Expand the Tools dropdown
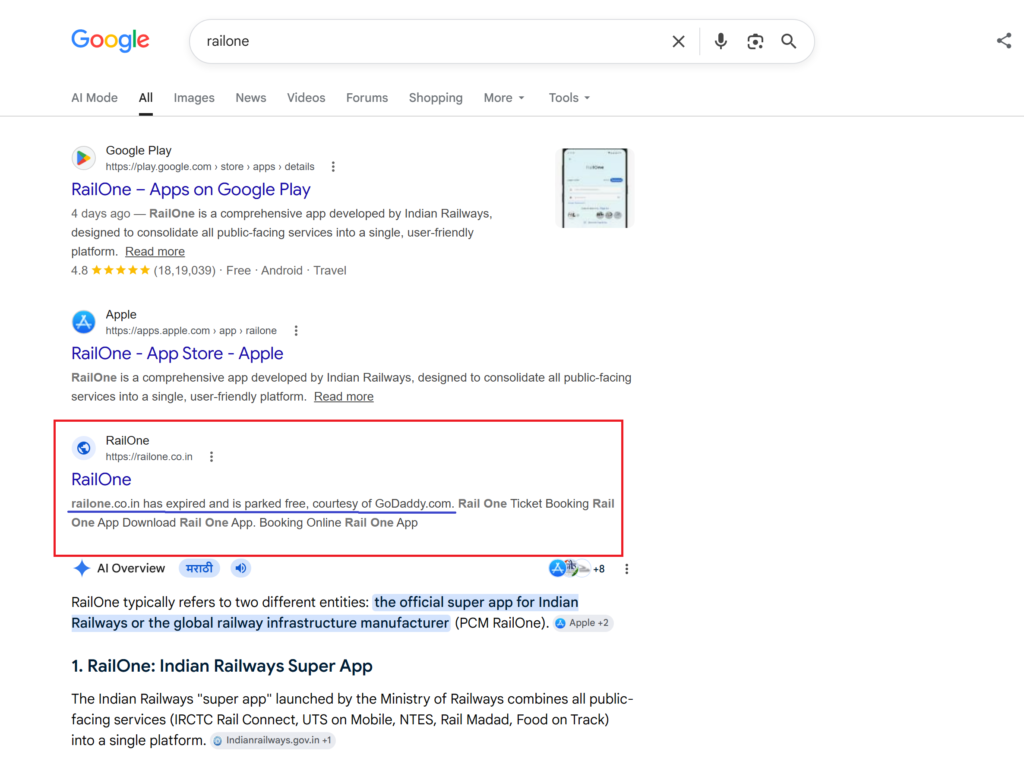 pyautogui.click(x=569, y=97)
